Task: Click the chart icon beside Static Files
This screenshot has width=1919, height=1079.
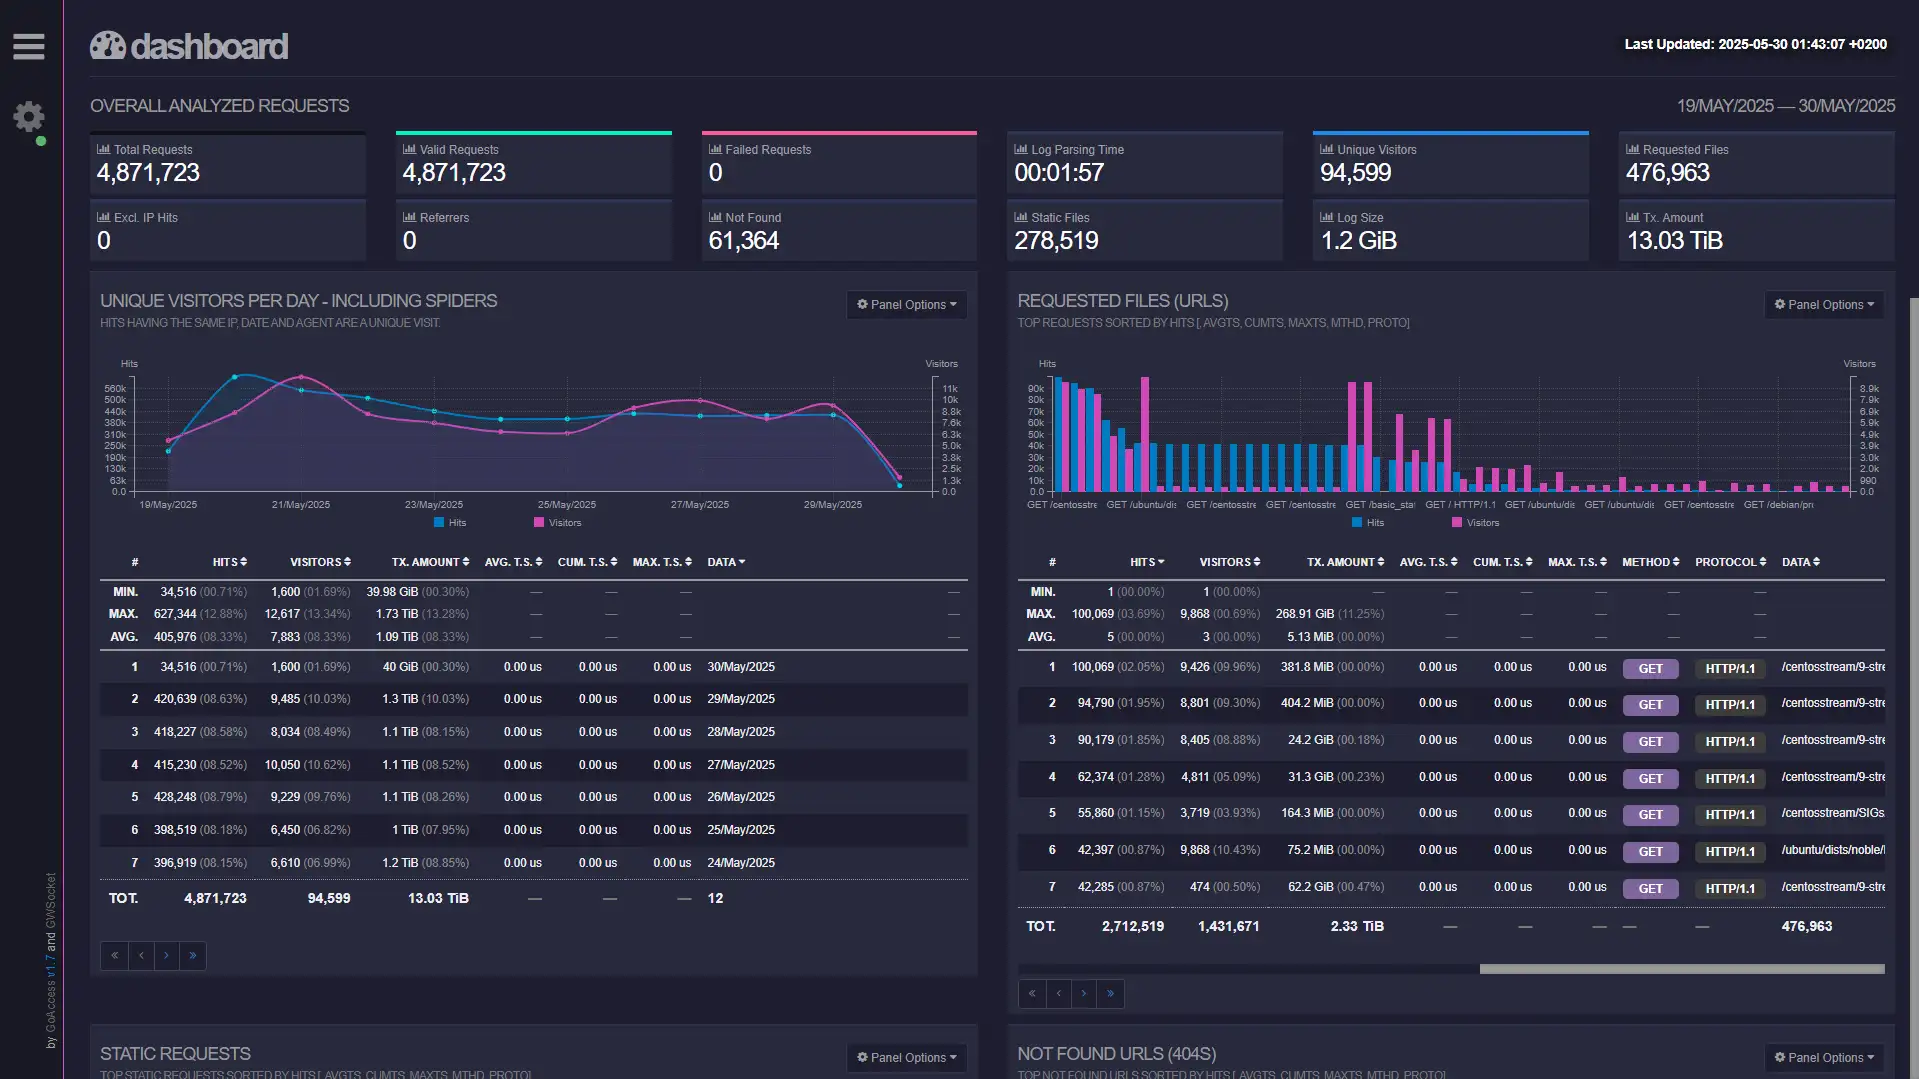Action: 1019,217
